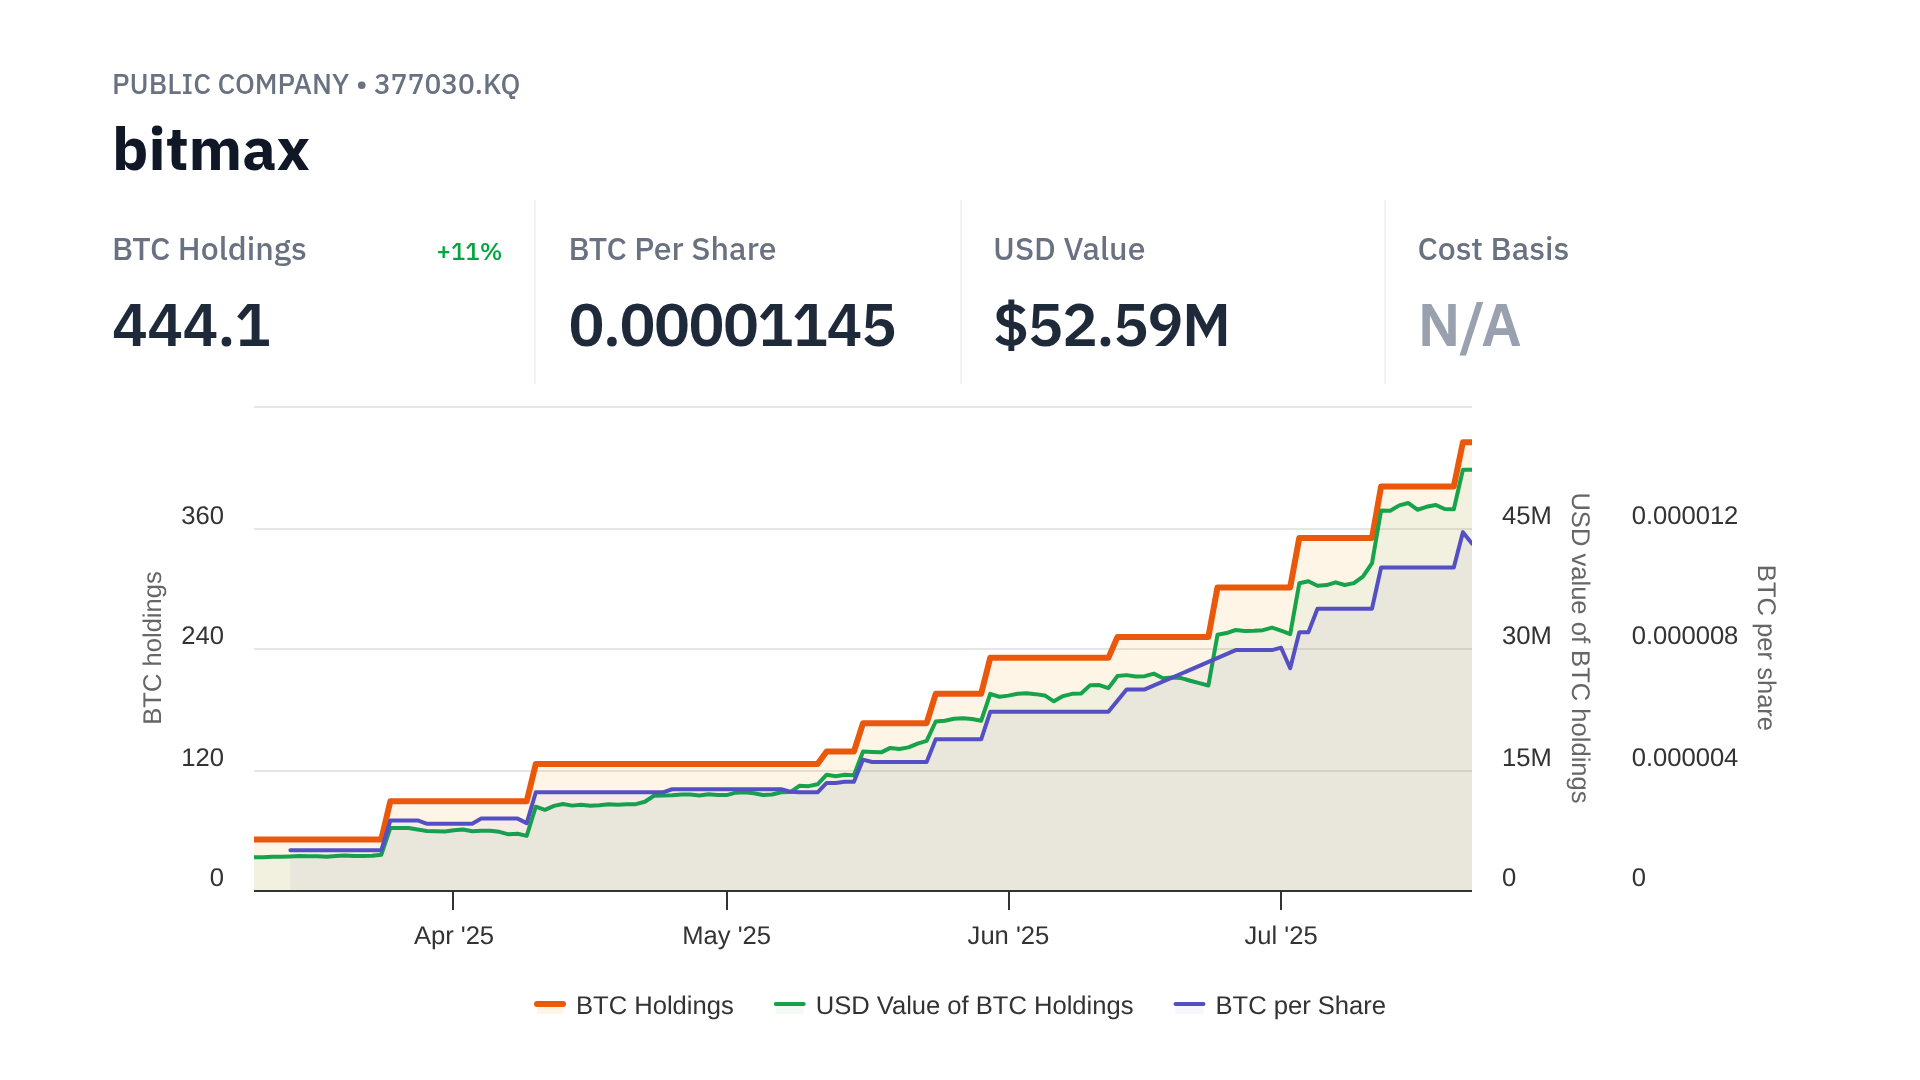Click the orange BTC Holdings legend swatch

coord(550,1005)
